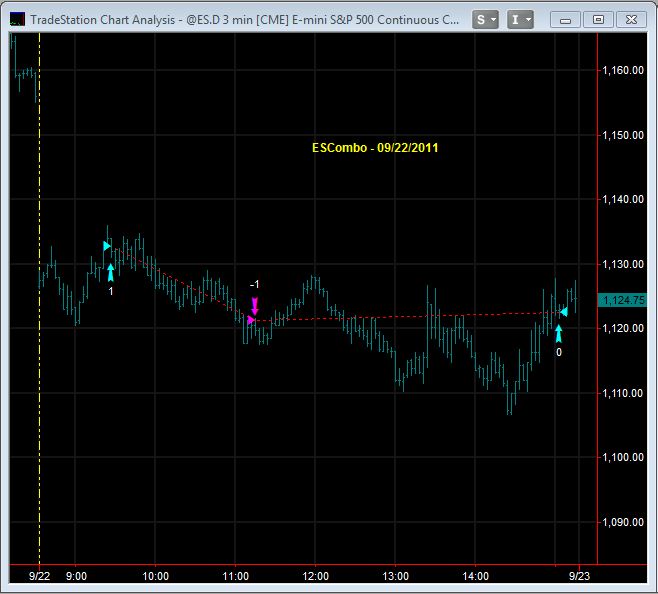This screenshot has width=658, height=594.
Task: Click the current price tag 1,124.75
Action: 622,299
